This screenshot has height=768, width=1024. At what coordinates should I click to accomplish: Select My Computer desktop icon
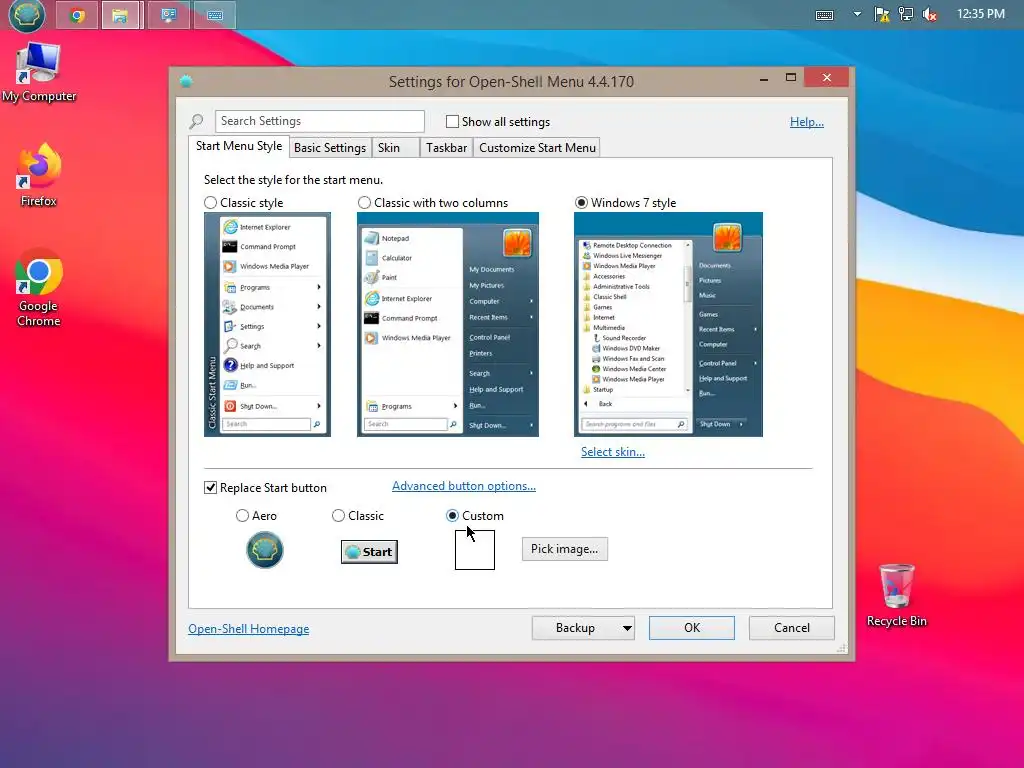click(39, 72)
